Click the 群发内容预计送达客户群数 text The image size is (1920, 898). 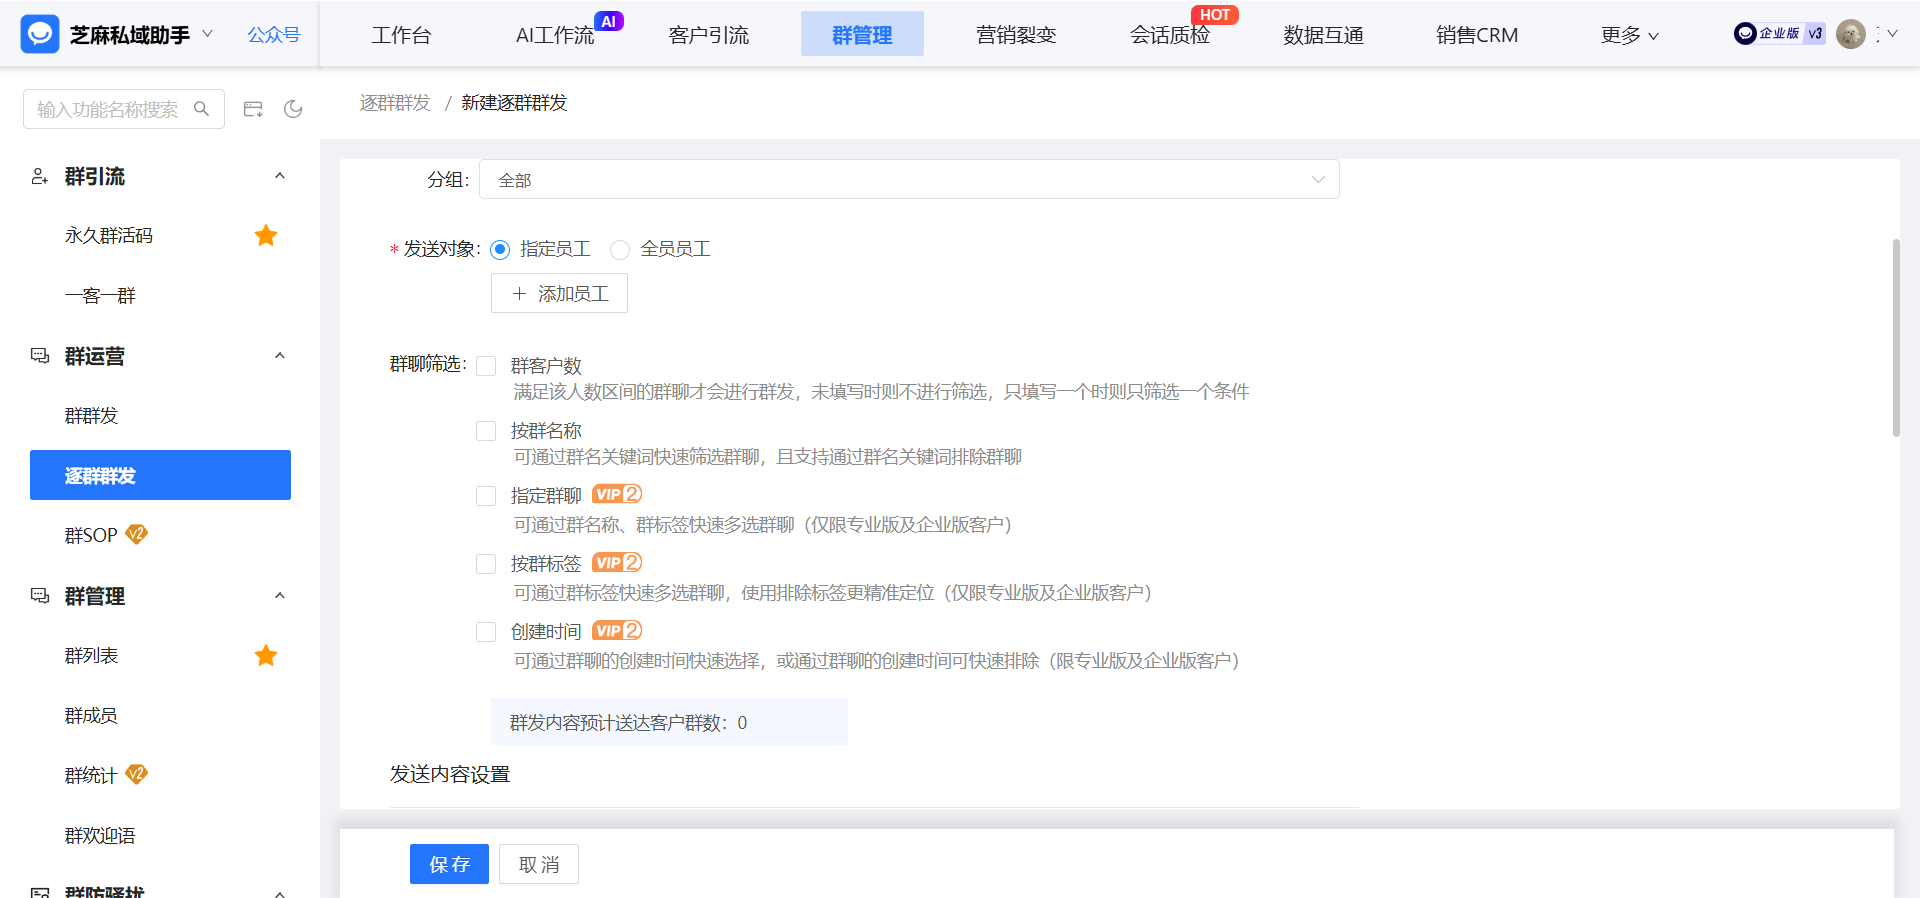coord(628,722)
